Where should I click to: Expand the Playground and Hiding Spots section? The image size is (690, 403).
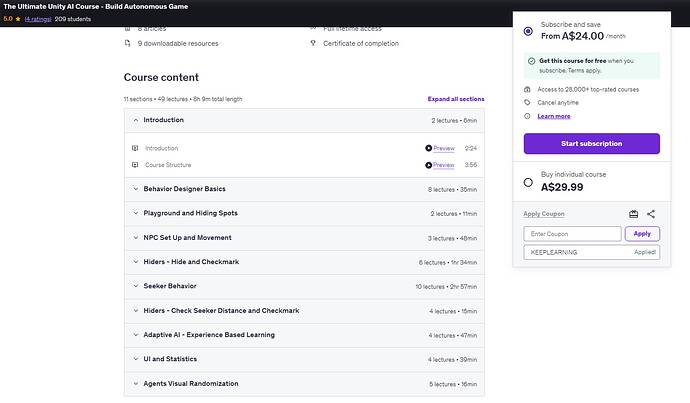pos(305,213)
